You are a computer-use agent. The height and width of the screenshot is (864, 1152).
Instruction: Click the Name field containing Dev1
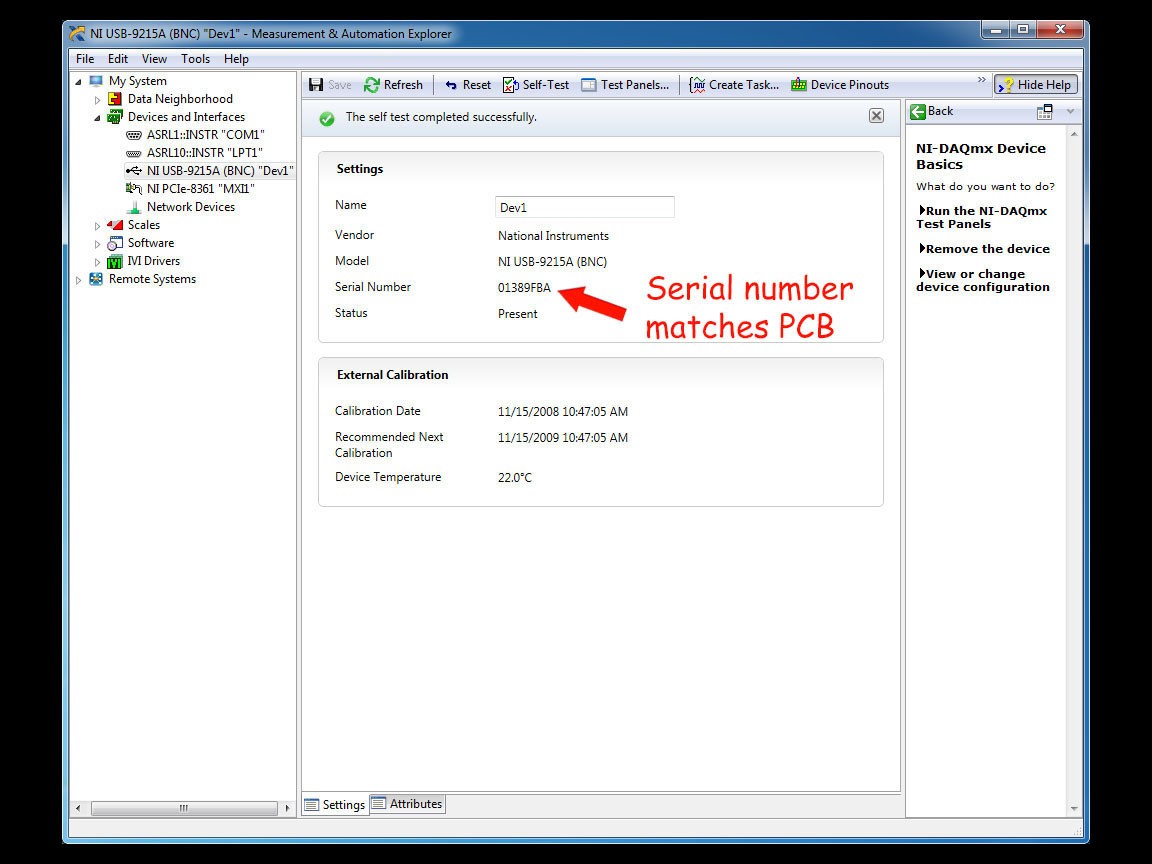(585, 207)
